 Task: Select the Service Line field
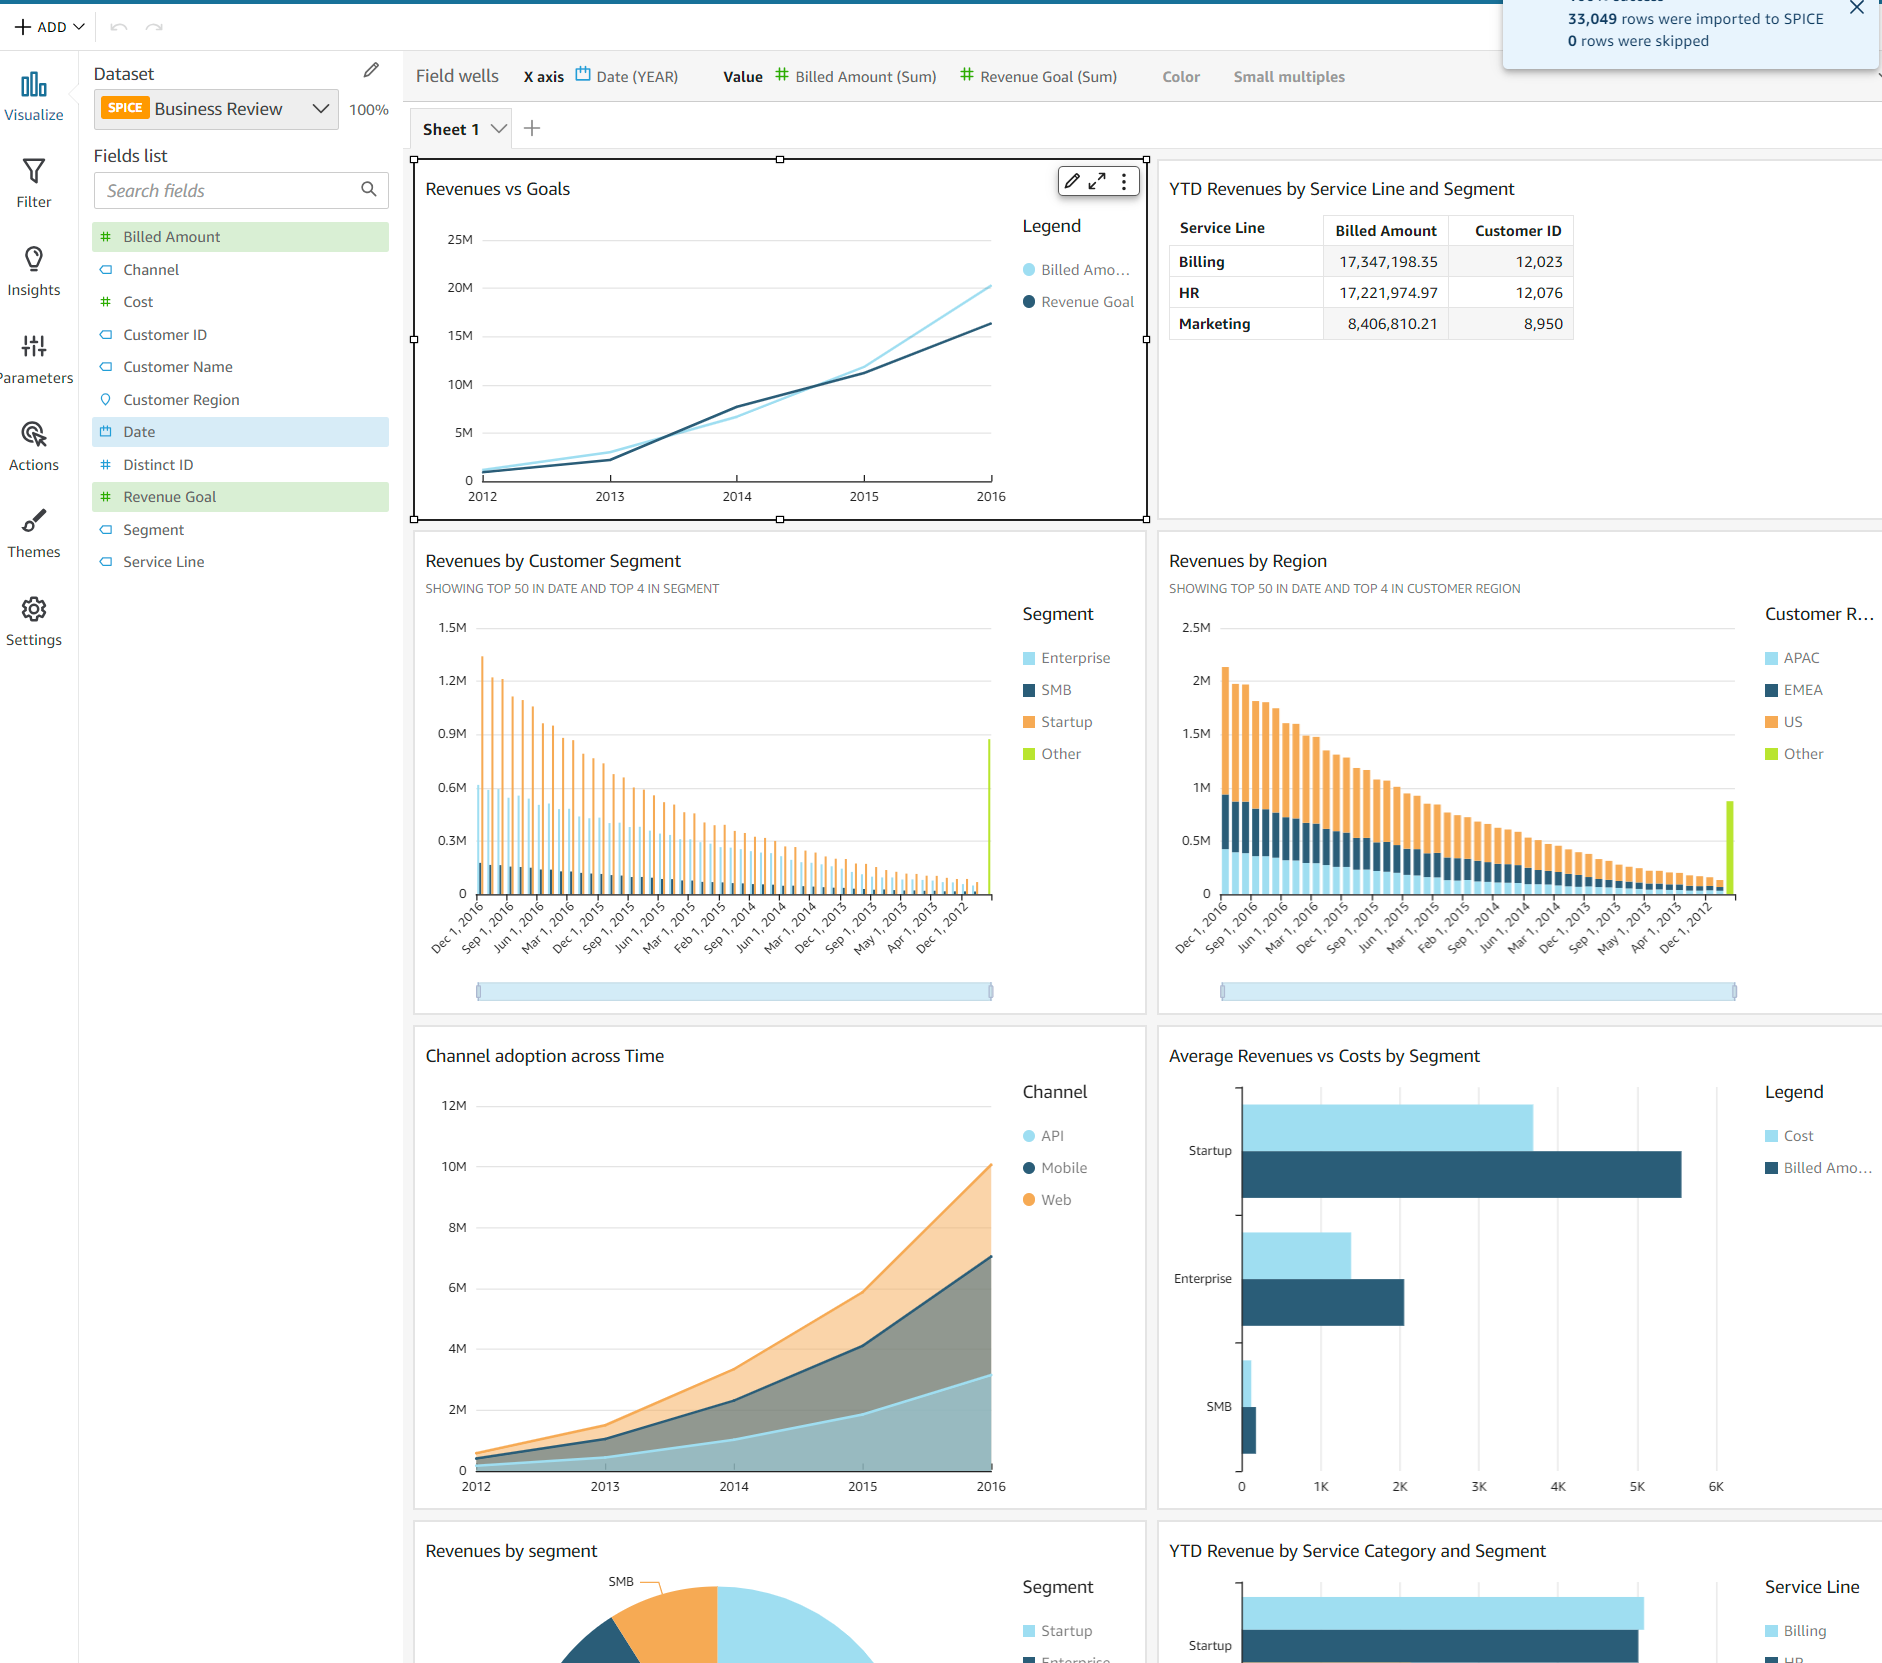[x=240, y=562]
